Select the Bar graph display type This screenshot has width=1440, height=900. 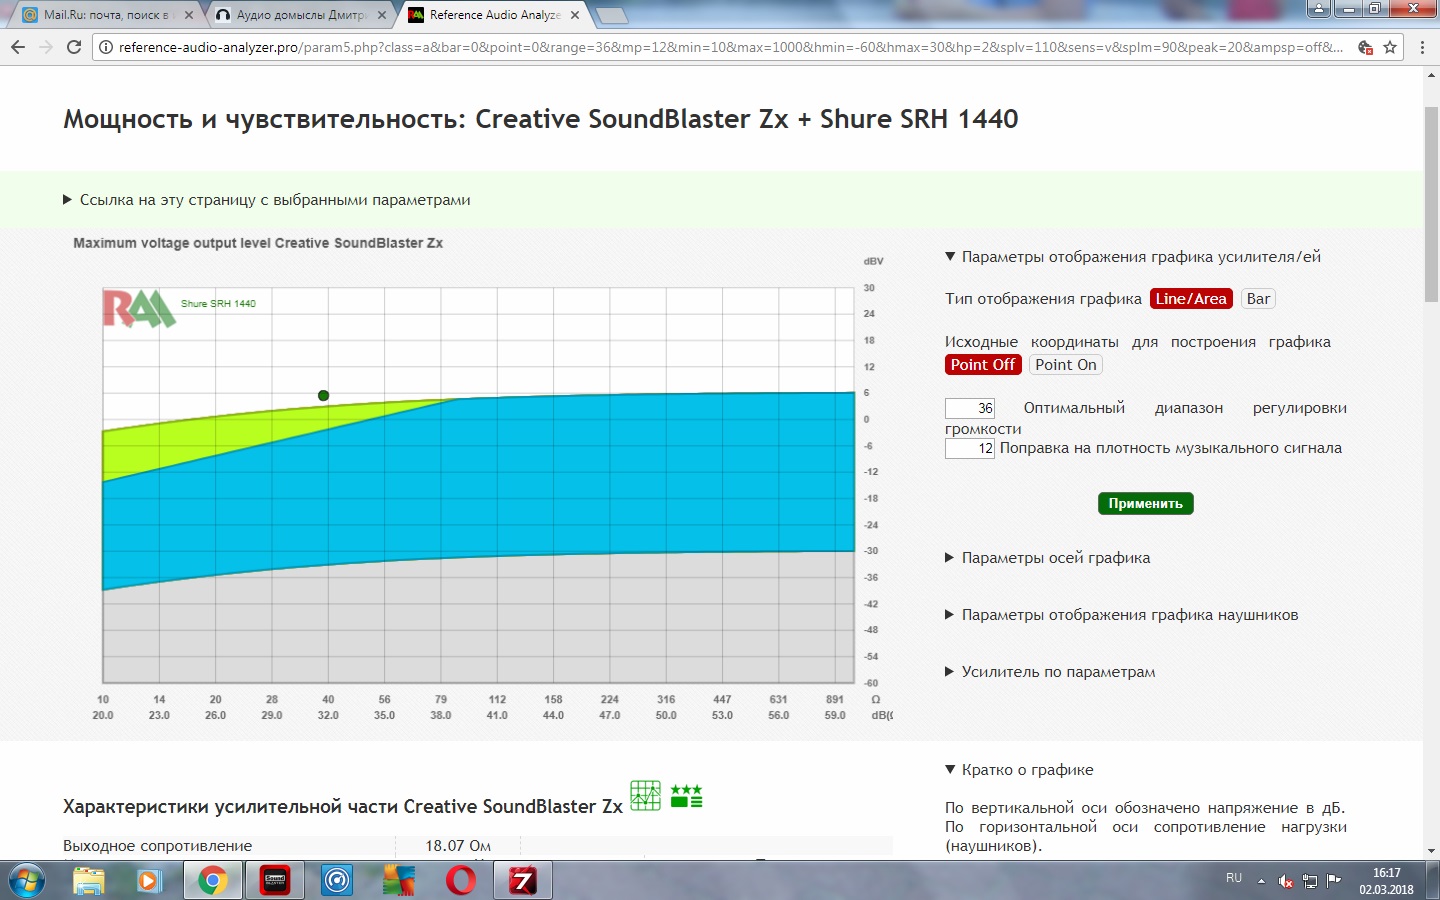pyautogui.click(x=1258, y=299)
